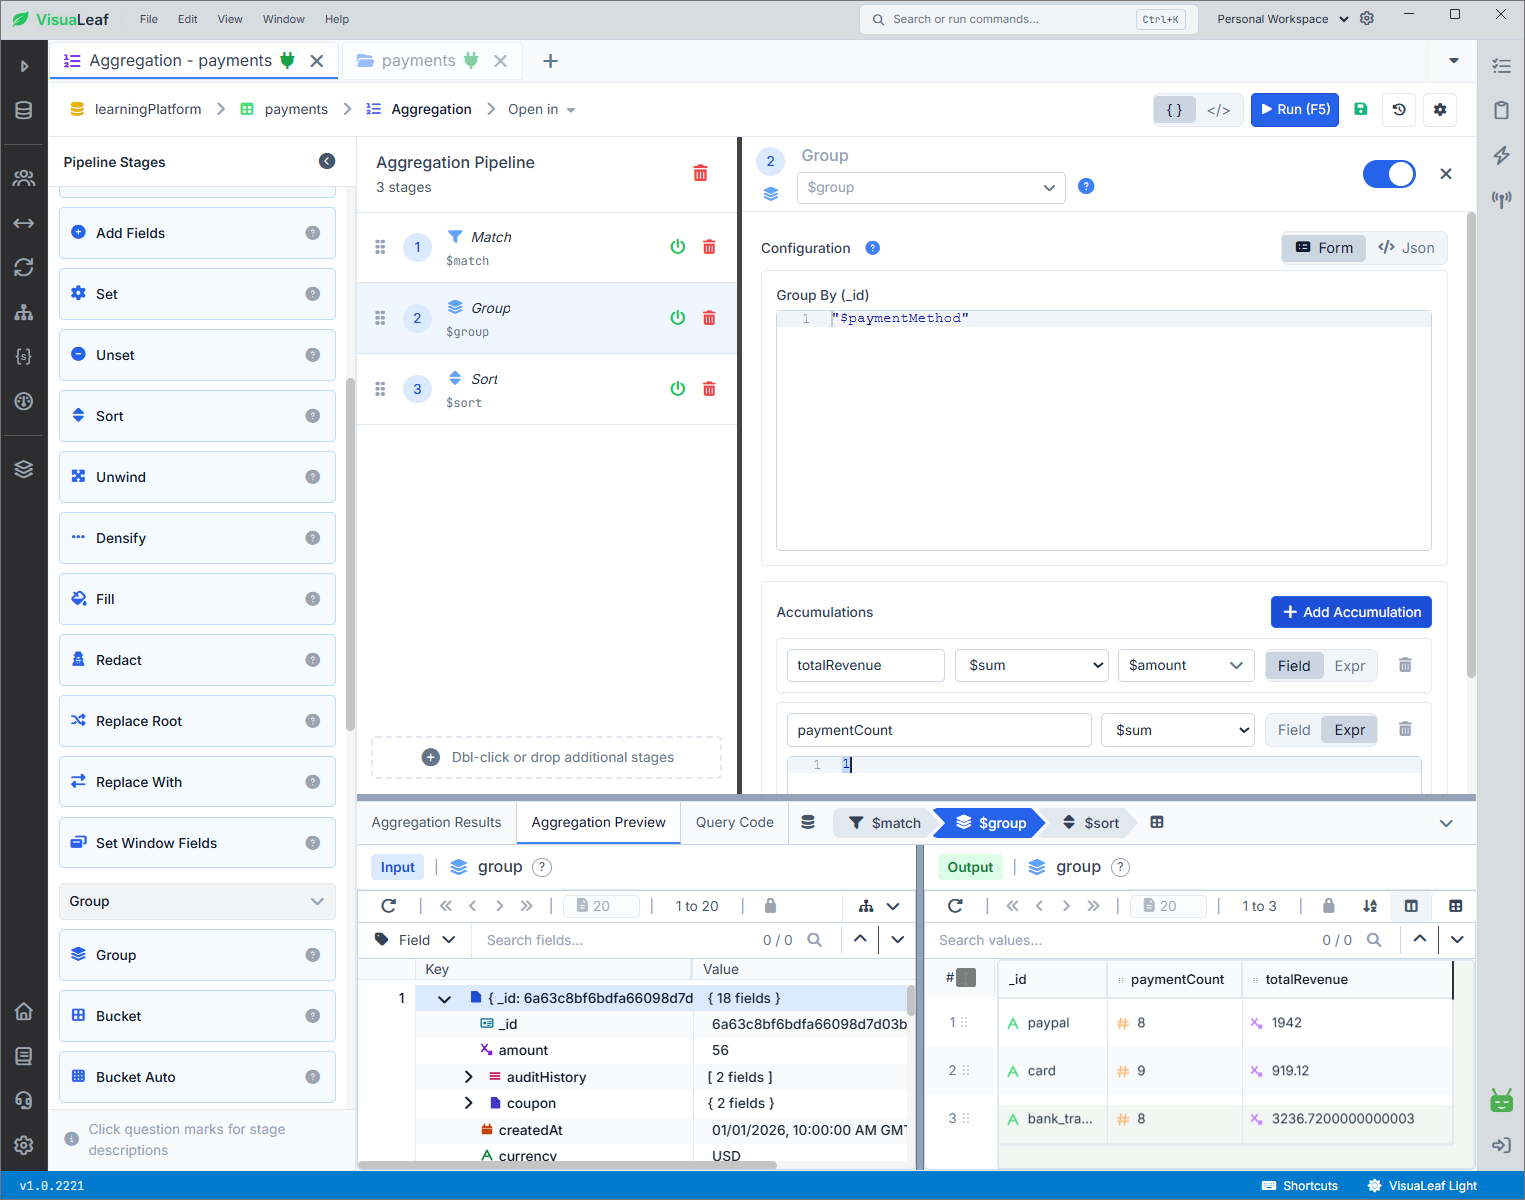The image size is (1525, 1200).
Task: Click refresh in the Output preview panel
Action: tap(955, 906)
